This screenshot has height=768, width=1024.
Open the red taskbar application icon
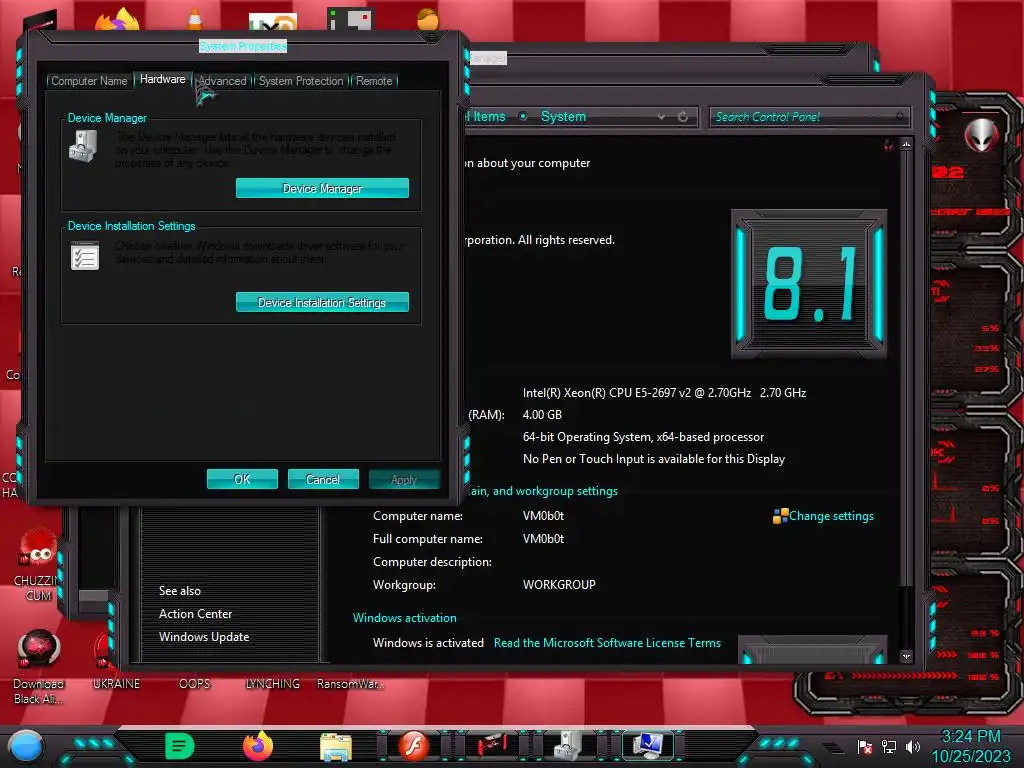pos(492,746)
